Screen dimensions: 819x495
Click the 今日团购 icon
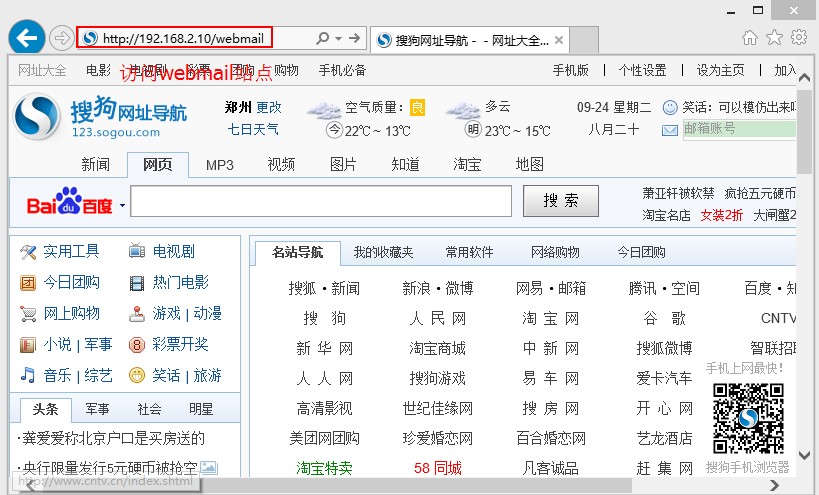(x=28, y=283)
